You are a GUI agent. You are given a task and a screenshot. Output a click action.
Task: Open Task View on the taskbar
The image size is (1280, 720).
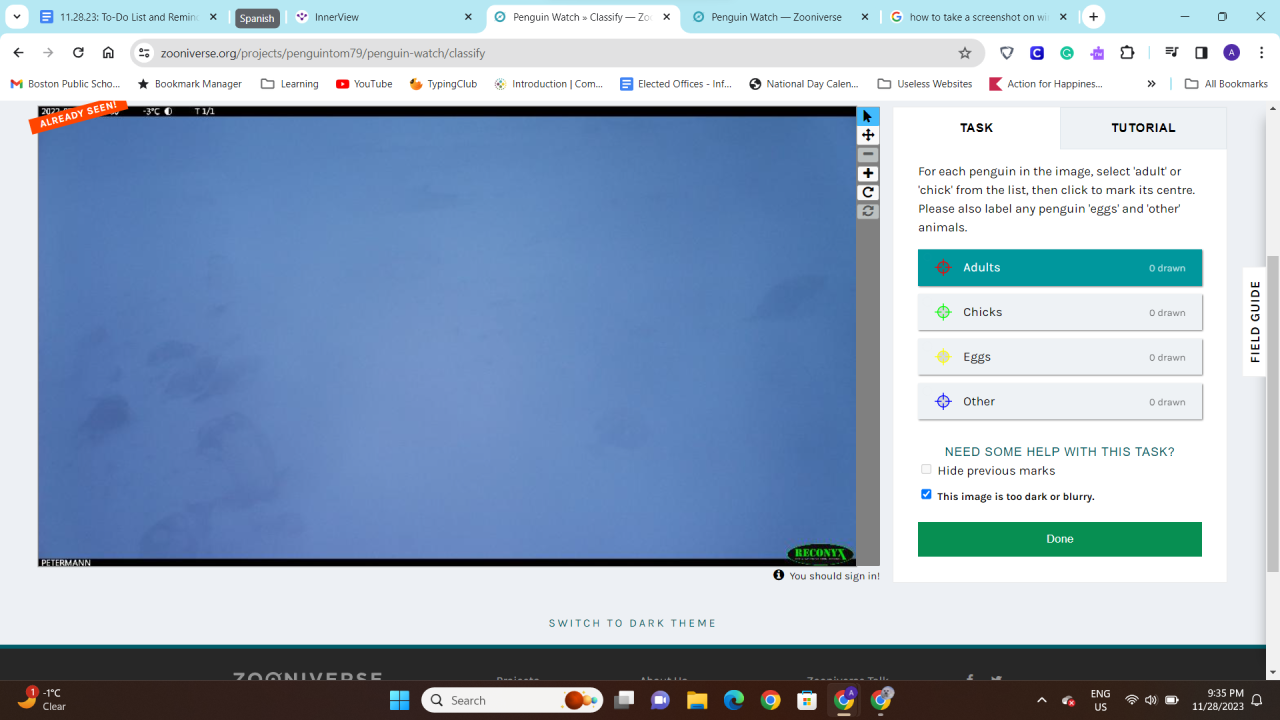624,700
